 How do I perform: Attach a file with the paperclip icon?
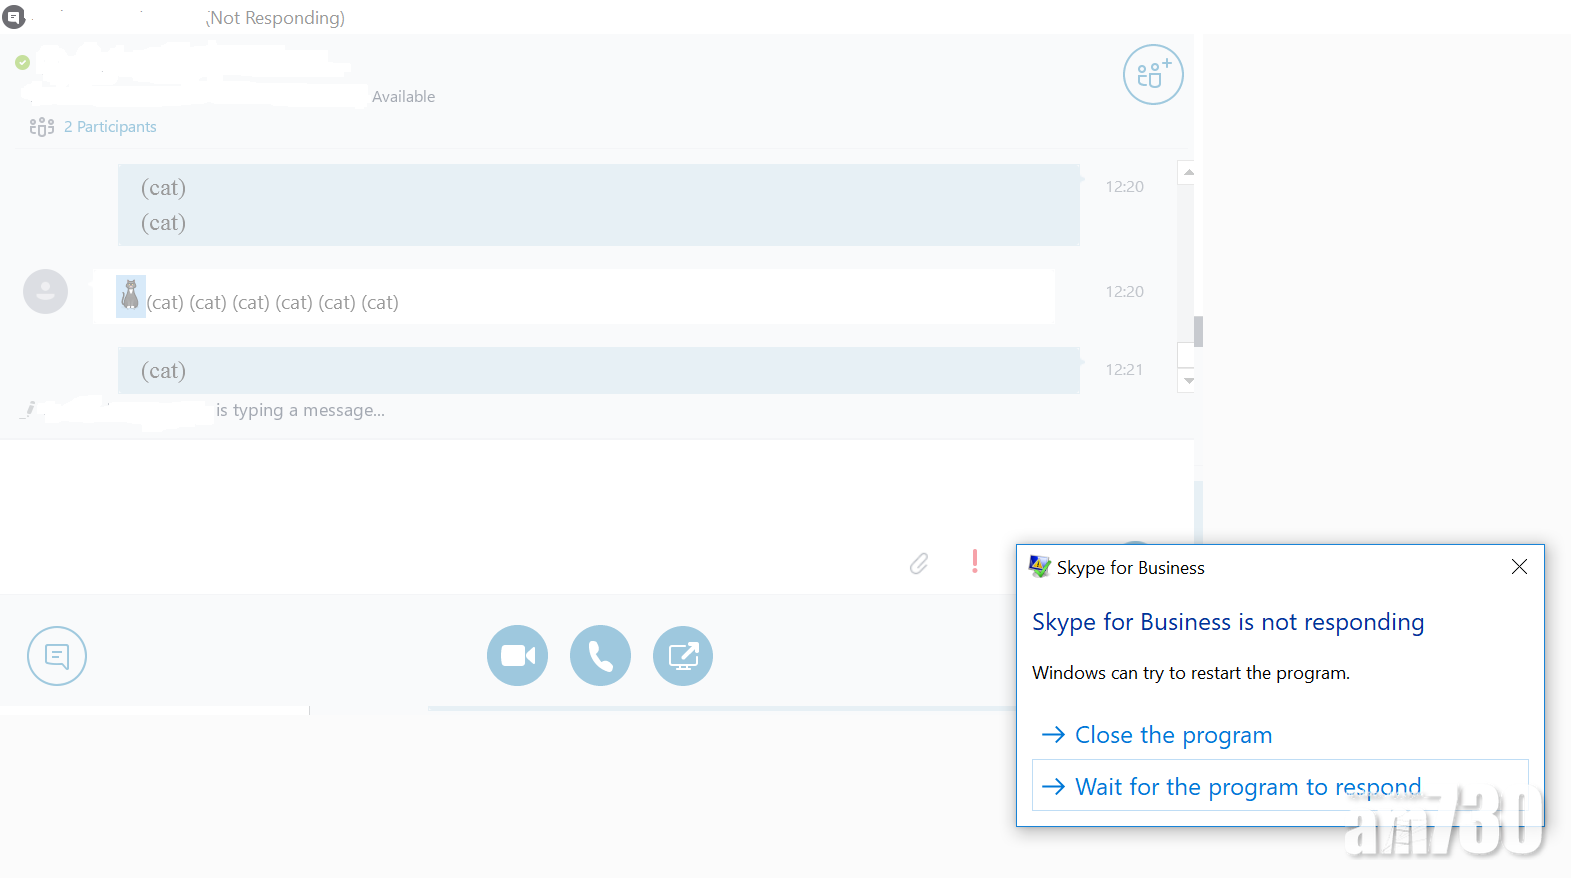click(x=919, y=563)
